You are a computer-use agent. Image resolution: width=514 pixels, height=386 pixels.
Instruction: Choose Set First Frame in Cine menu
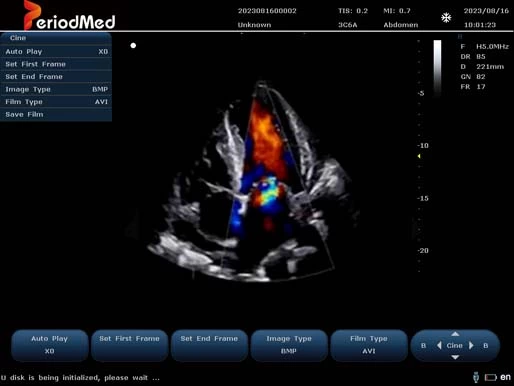pyautogui.click(x=56, y=64)
